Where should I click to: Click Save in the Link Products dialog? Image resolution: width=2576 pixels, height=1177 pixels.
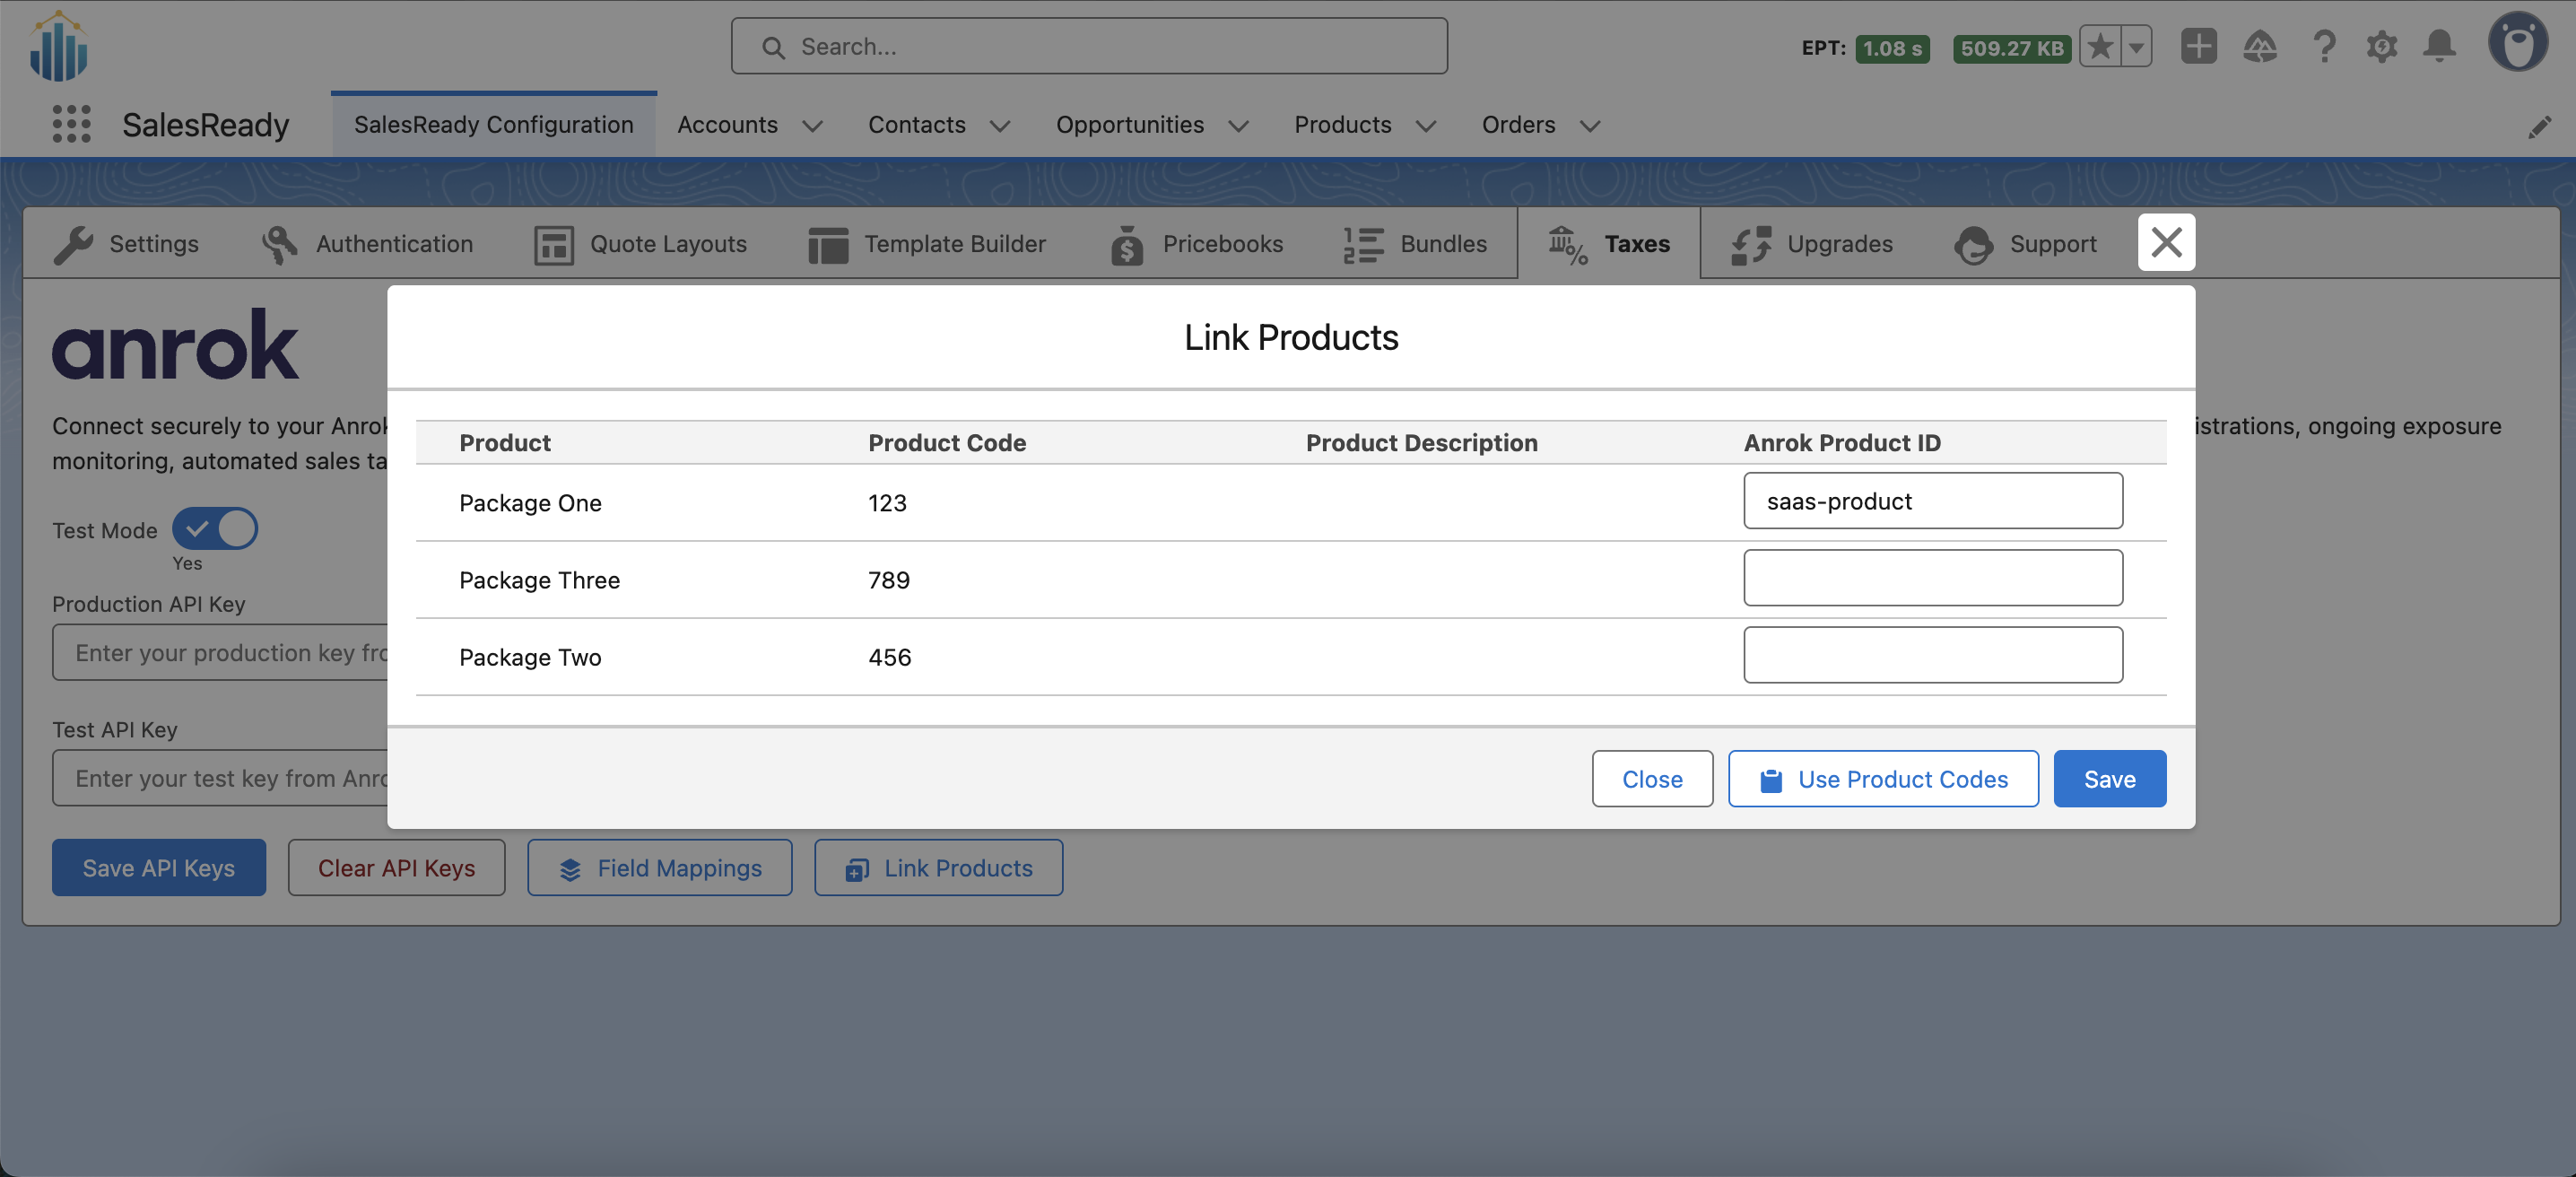tap(2109, 779)
